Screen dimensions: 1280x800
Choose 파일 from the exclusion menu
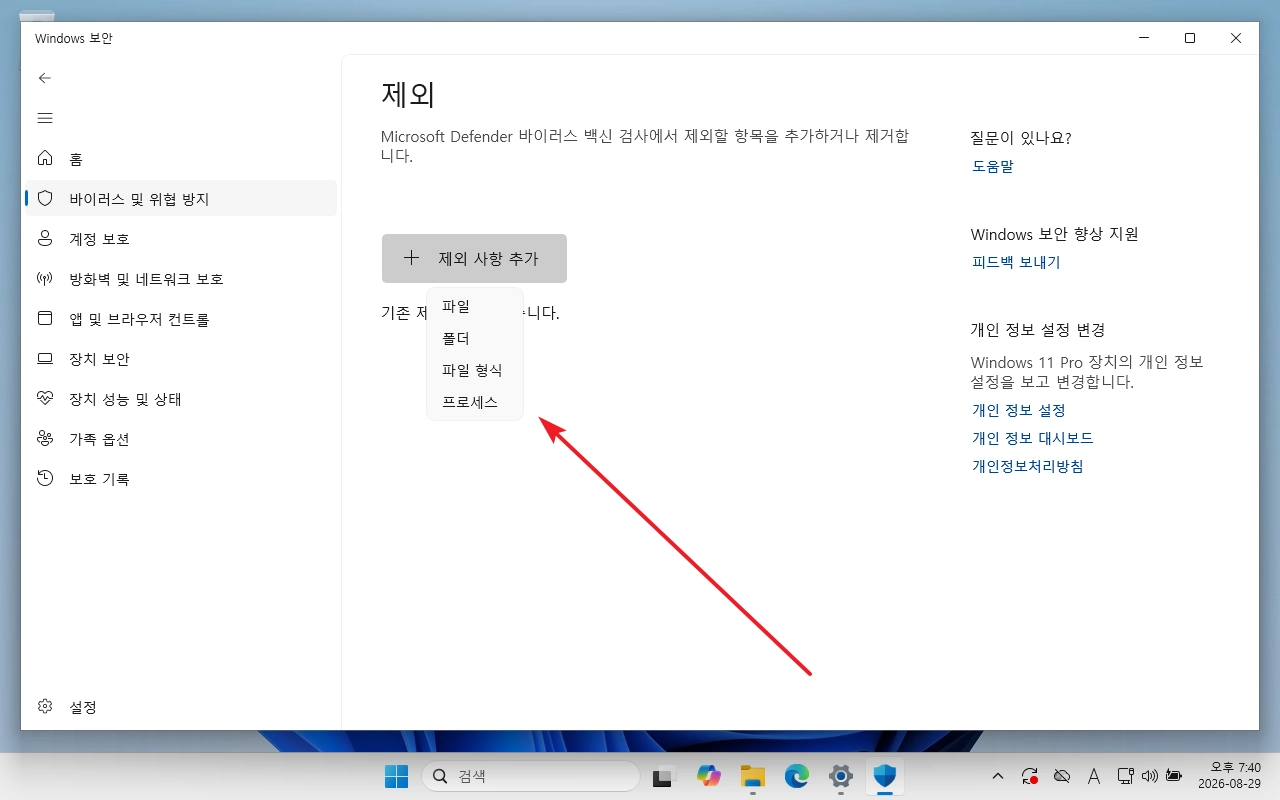click(x=474, y=306)
